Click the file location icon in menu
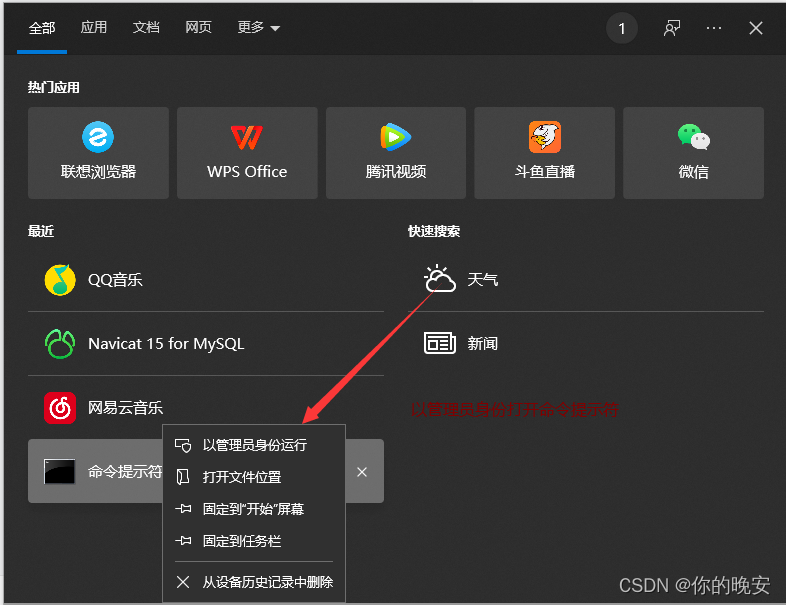The height and width of the screenshot is (605, 786). pyautogui.click(x=183, y=477)
